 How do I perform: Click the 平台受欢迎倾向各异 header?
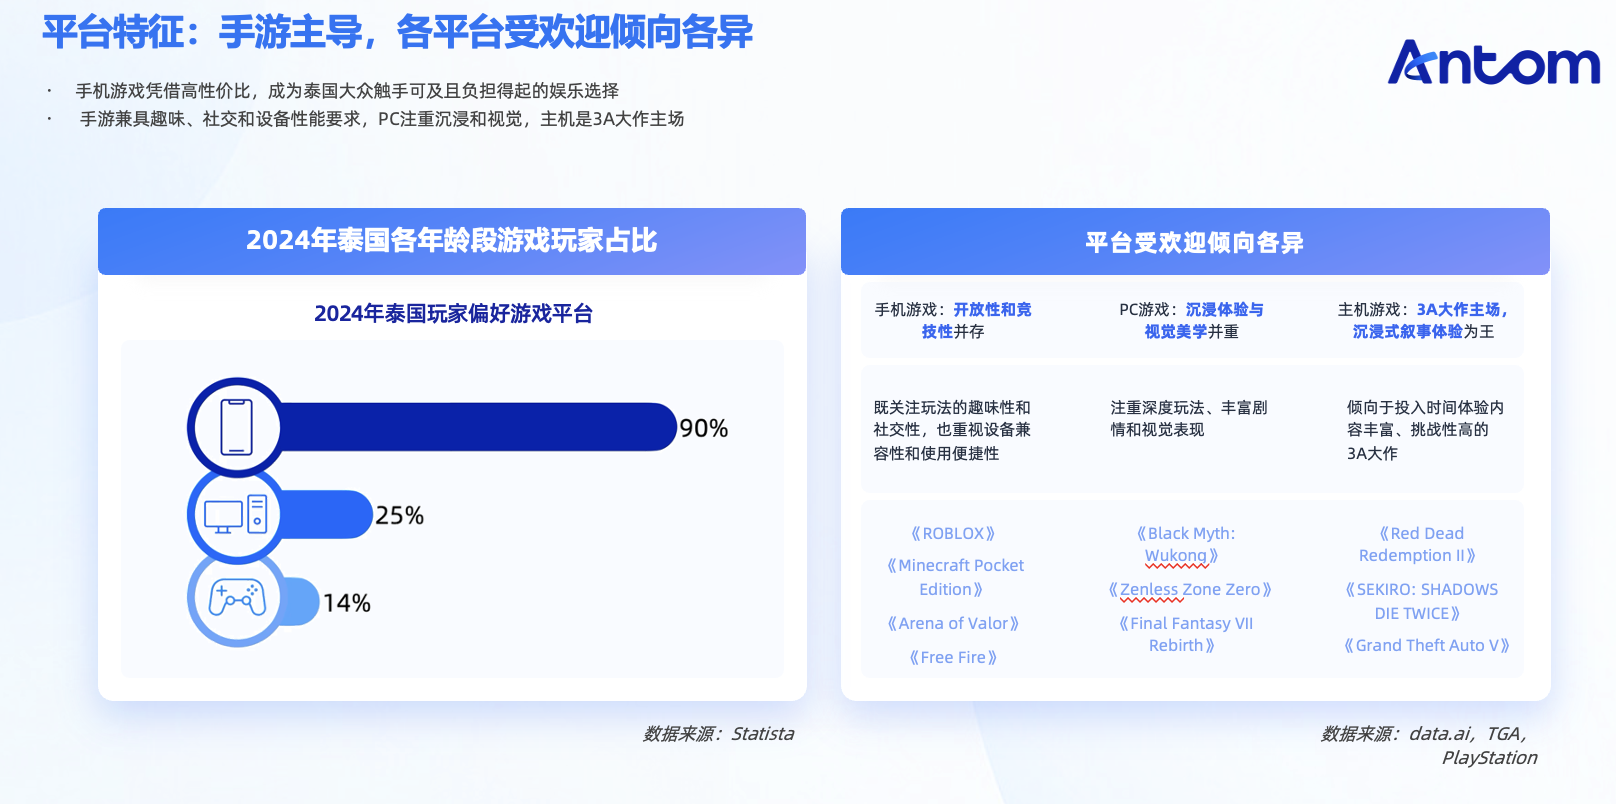click(1195, 241)
